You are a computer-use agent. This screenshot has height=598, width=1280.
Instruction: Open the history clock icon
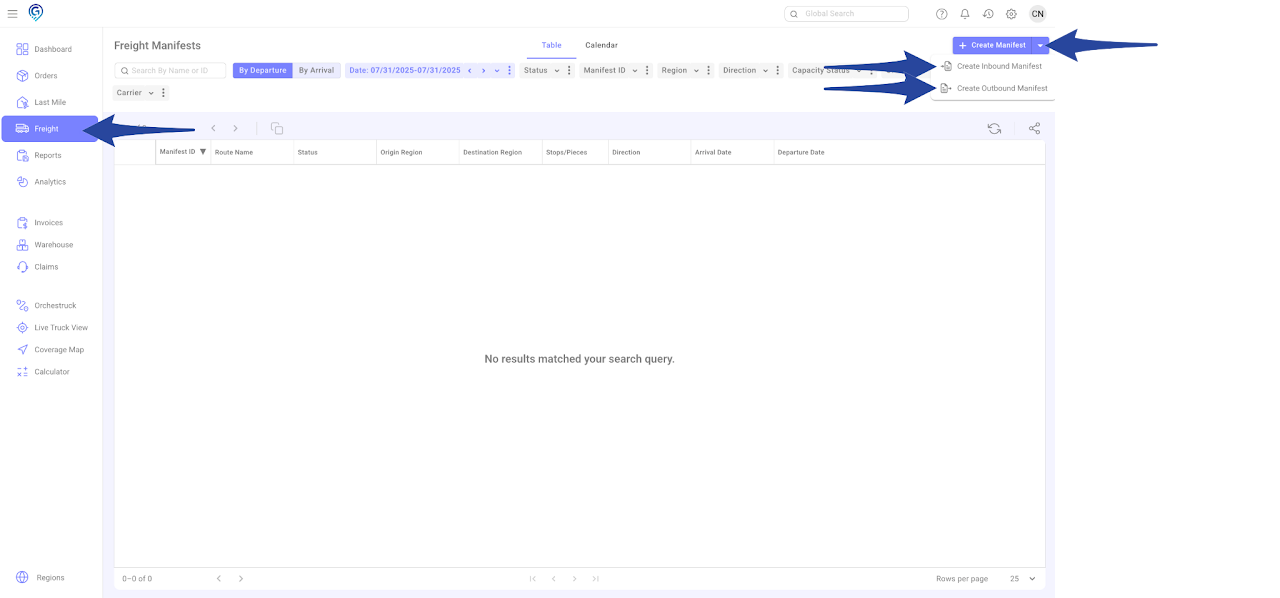pyautogui.click(x=988, y=14)
